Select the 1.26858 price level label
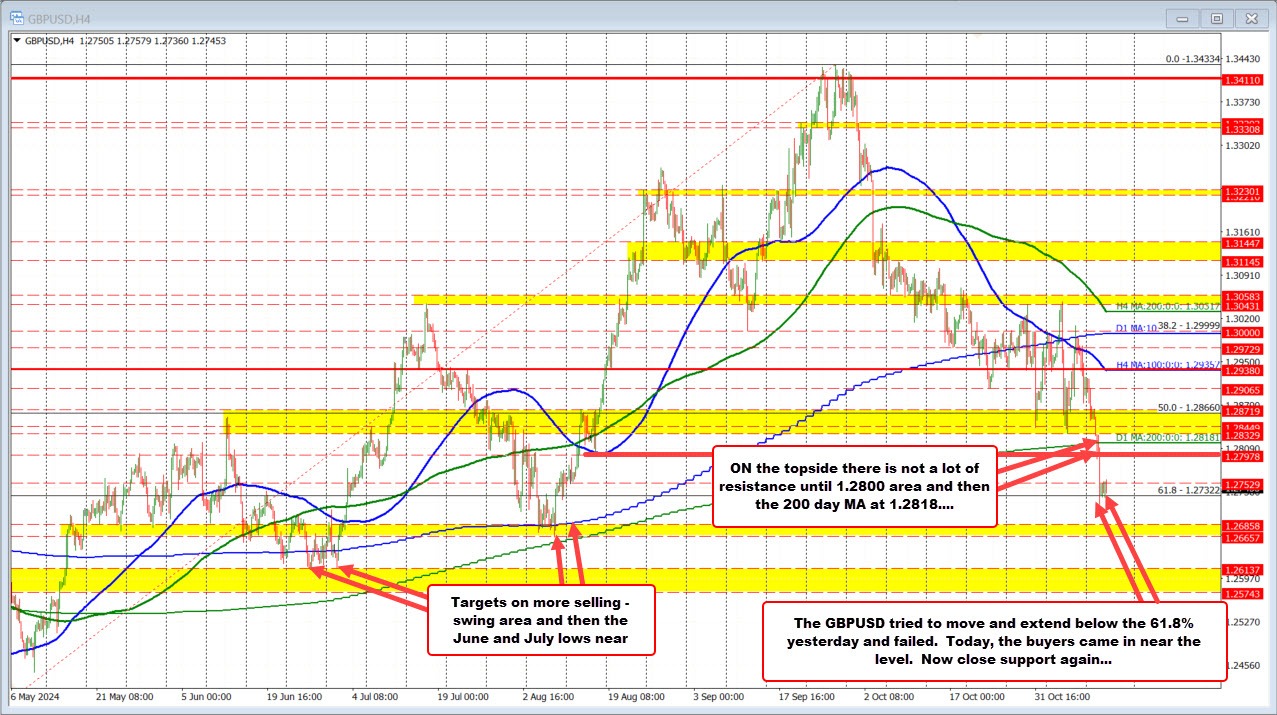 coord(1243,525)
